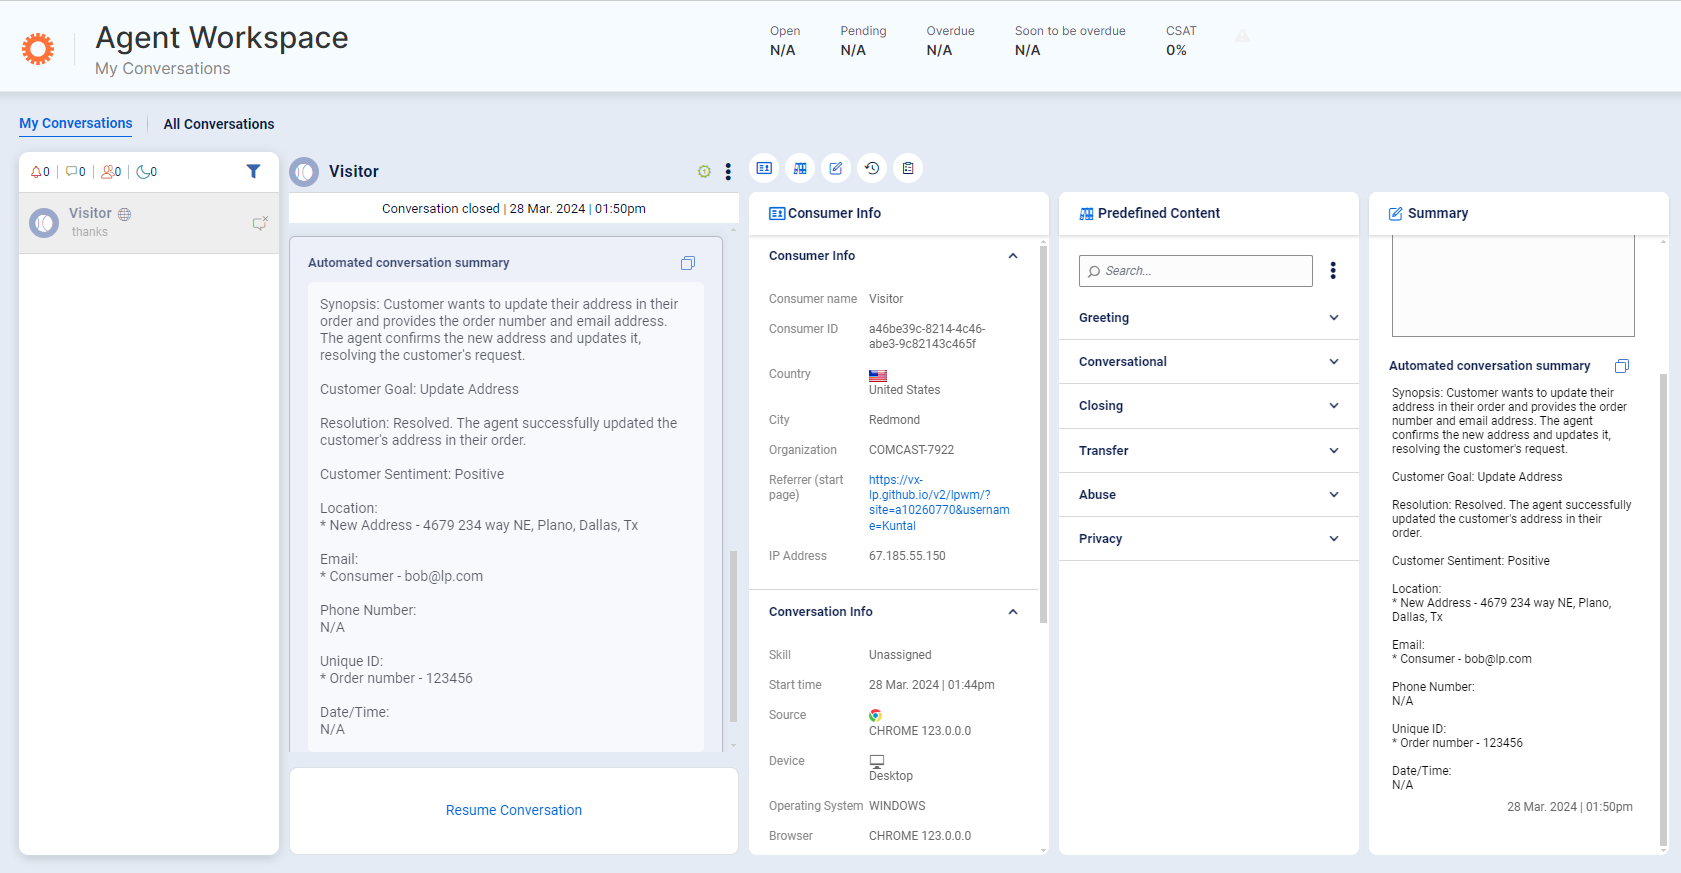The width and height of the screenshot is (1681, 873).
Task: Click the green status gear beside Visitor
Action: (x=704, y=172)
